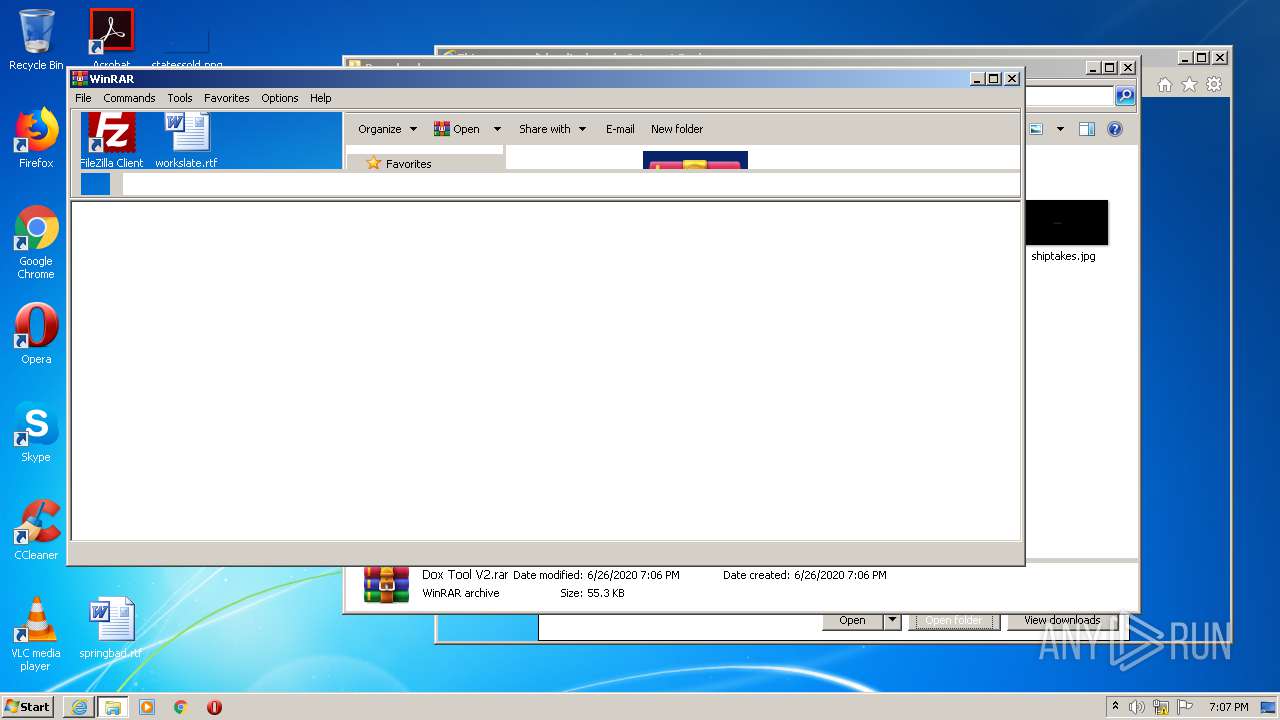
Task: Click the workslate.rtf document icon
Action: pyautogui.click(x=187, y=140)
